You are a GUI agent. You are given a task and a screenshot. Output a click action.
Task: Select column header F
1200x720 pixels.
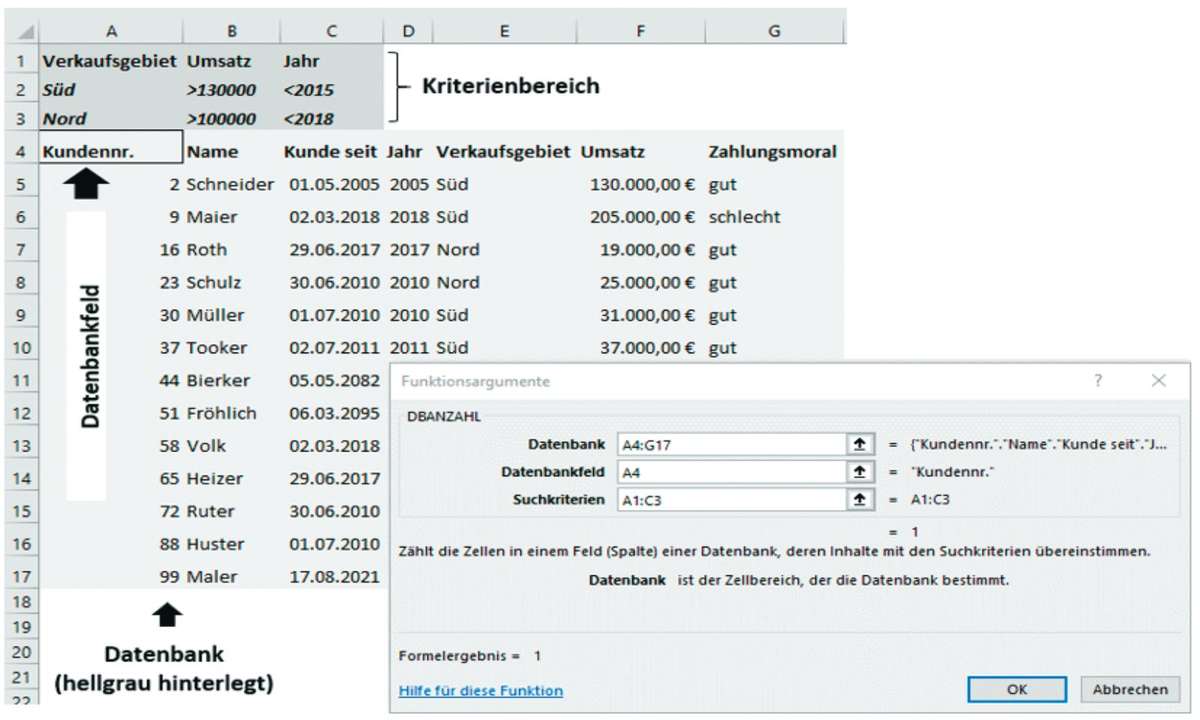click(640, 31)
